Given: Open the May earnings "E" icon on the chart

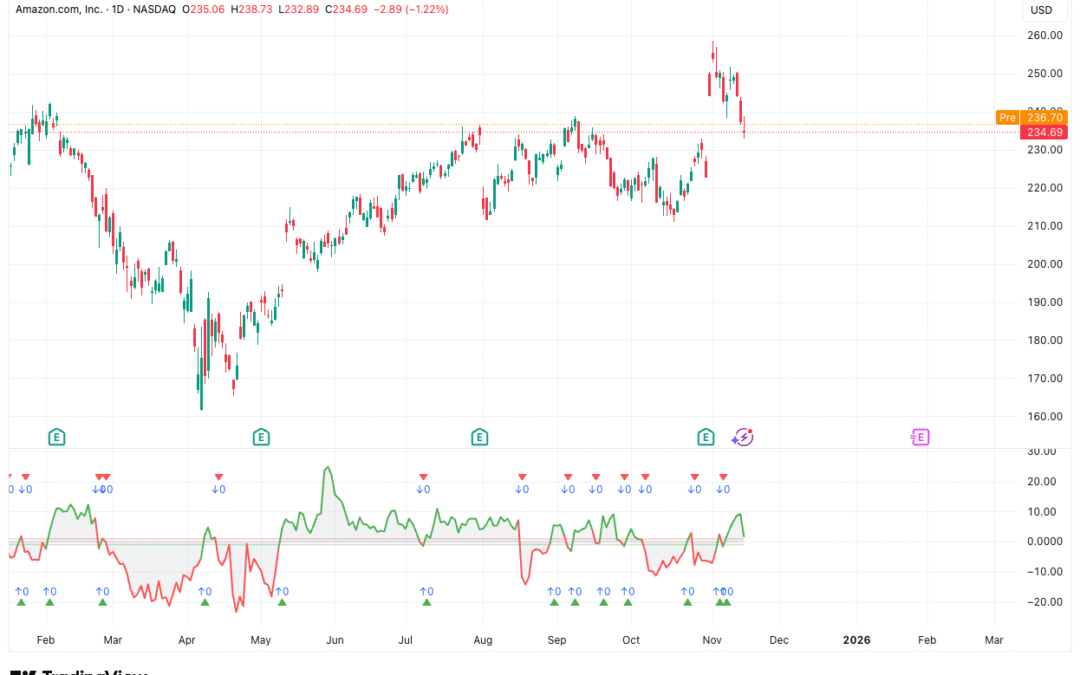Looking at the screenshot, I should (x=260, y=437).
